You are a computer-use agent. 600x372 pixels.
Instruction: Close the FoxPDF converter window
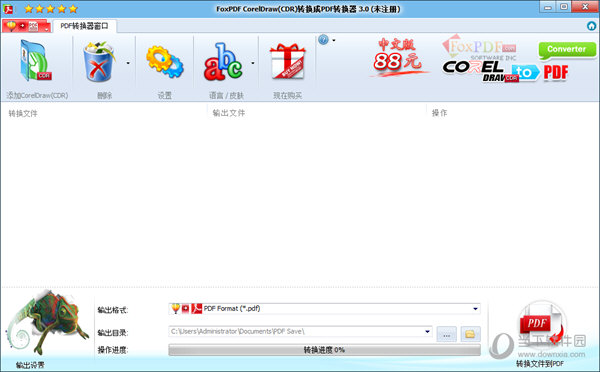pos(585,7)
